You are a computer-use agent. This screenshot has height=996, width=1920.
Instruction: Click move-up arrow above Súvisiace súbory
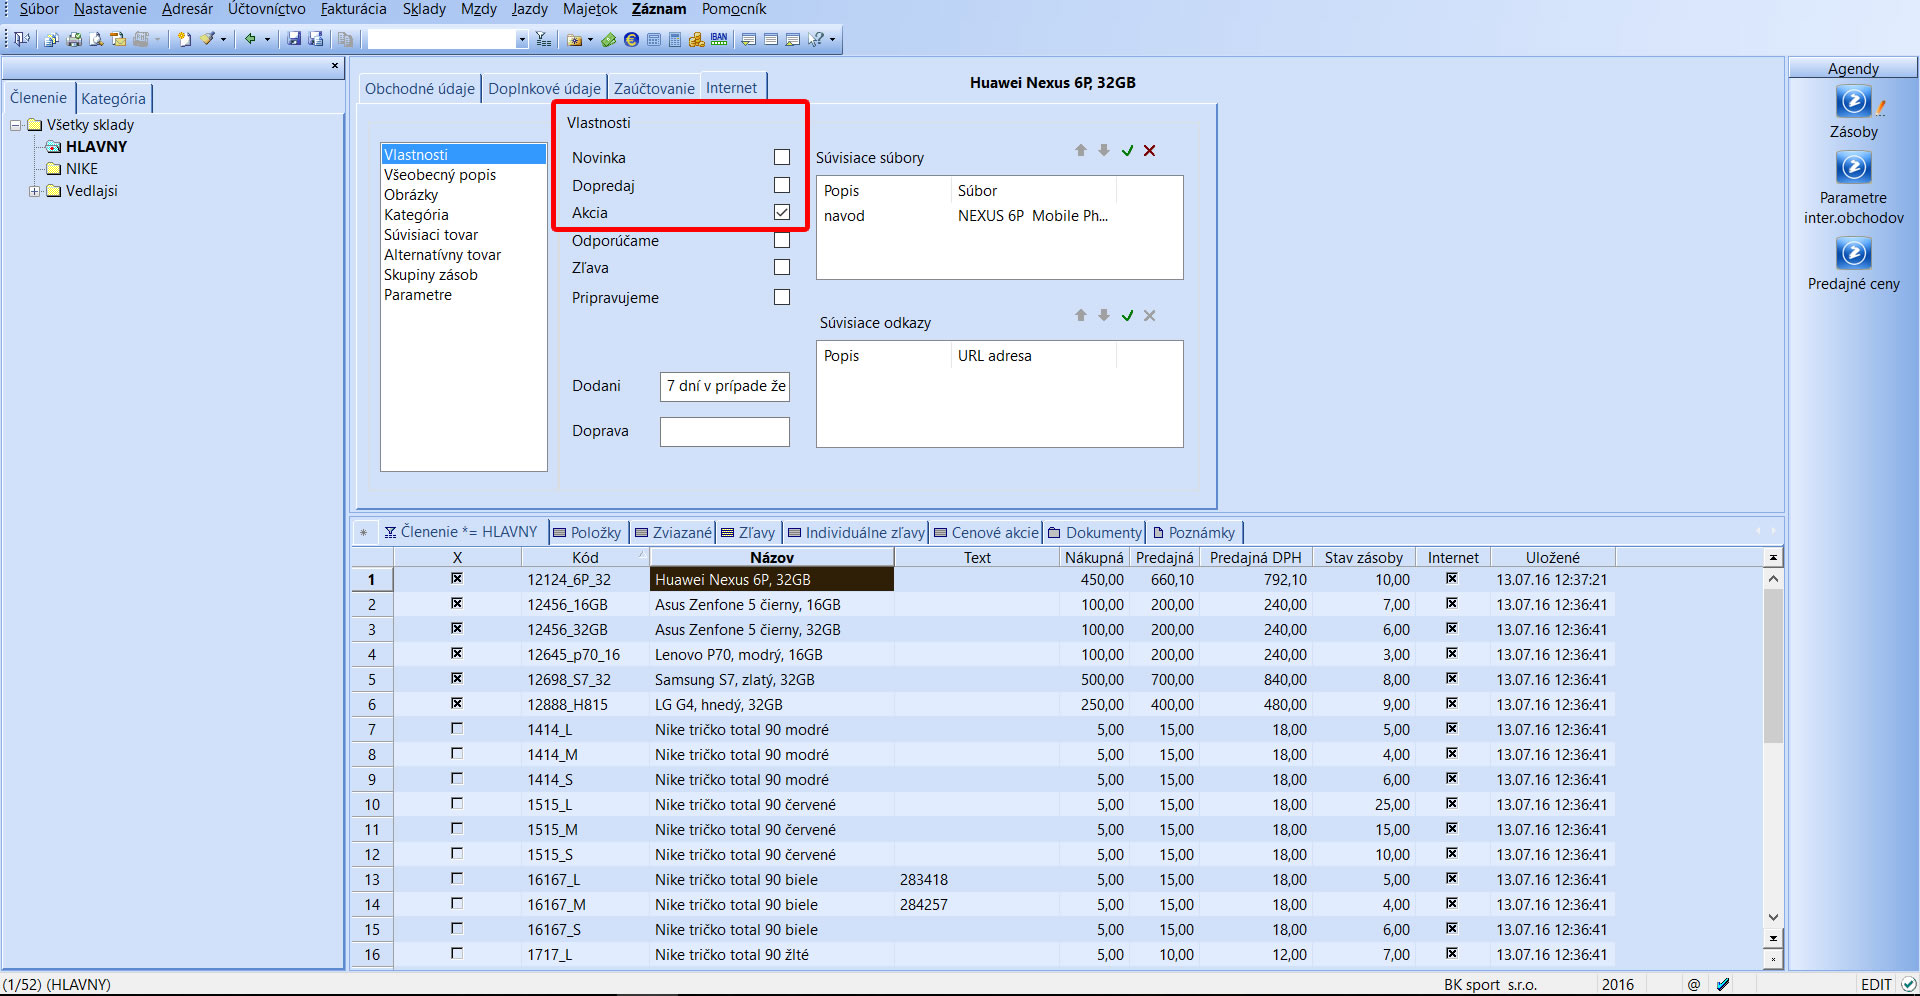[x=1080, y=151]
